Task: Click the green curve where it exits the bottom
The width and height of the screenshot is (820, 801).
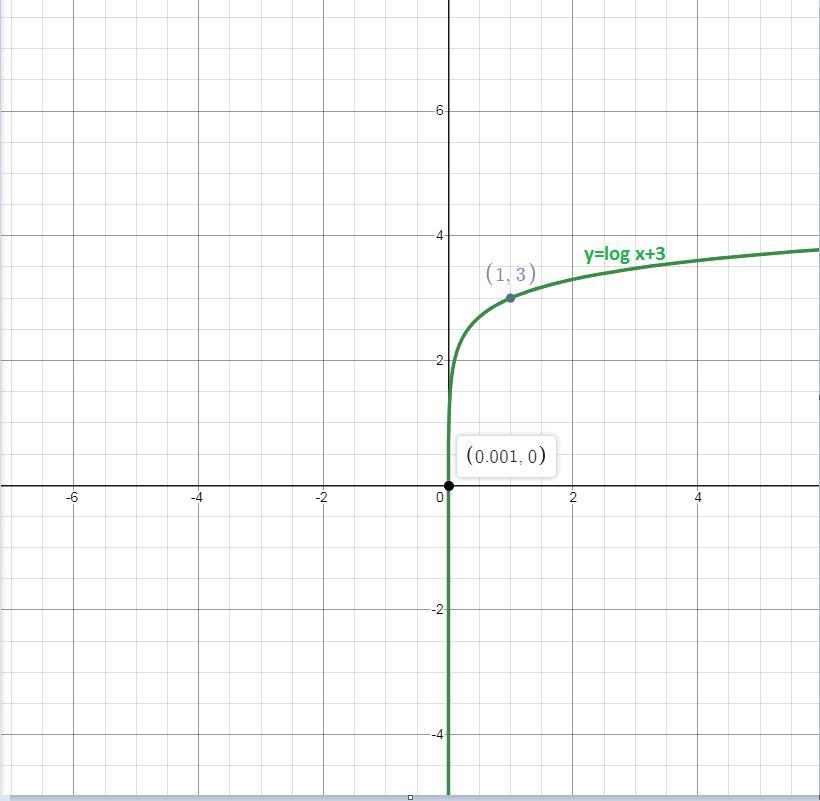Action: 448,791
